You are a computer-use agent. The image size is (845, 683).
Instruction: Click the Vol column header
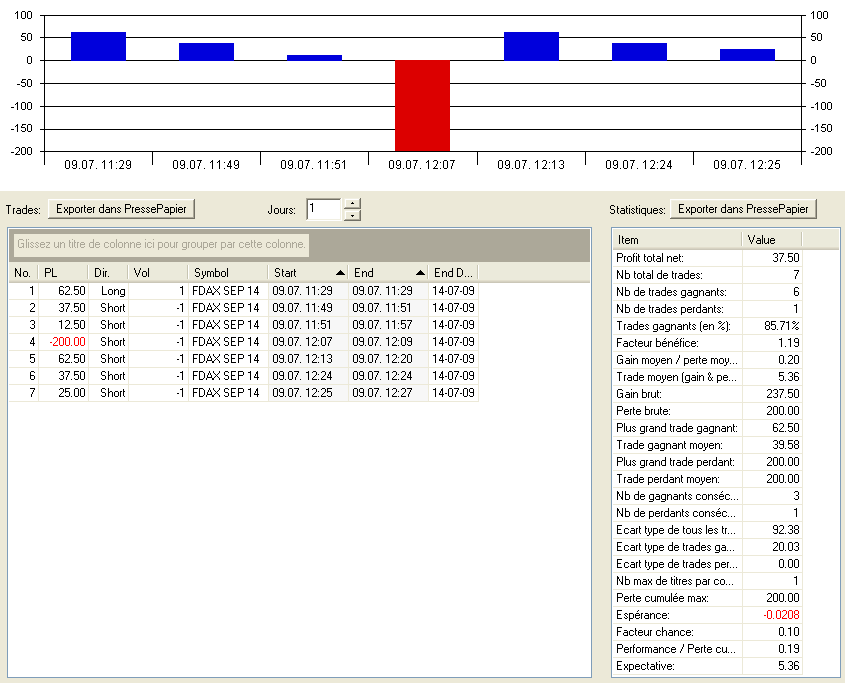click(x=157, y=273)
